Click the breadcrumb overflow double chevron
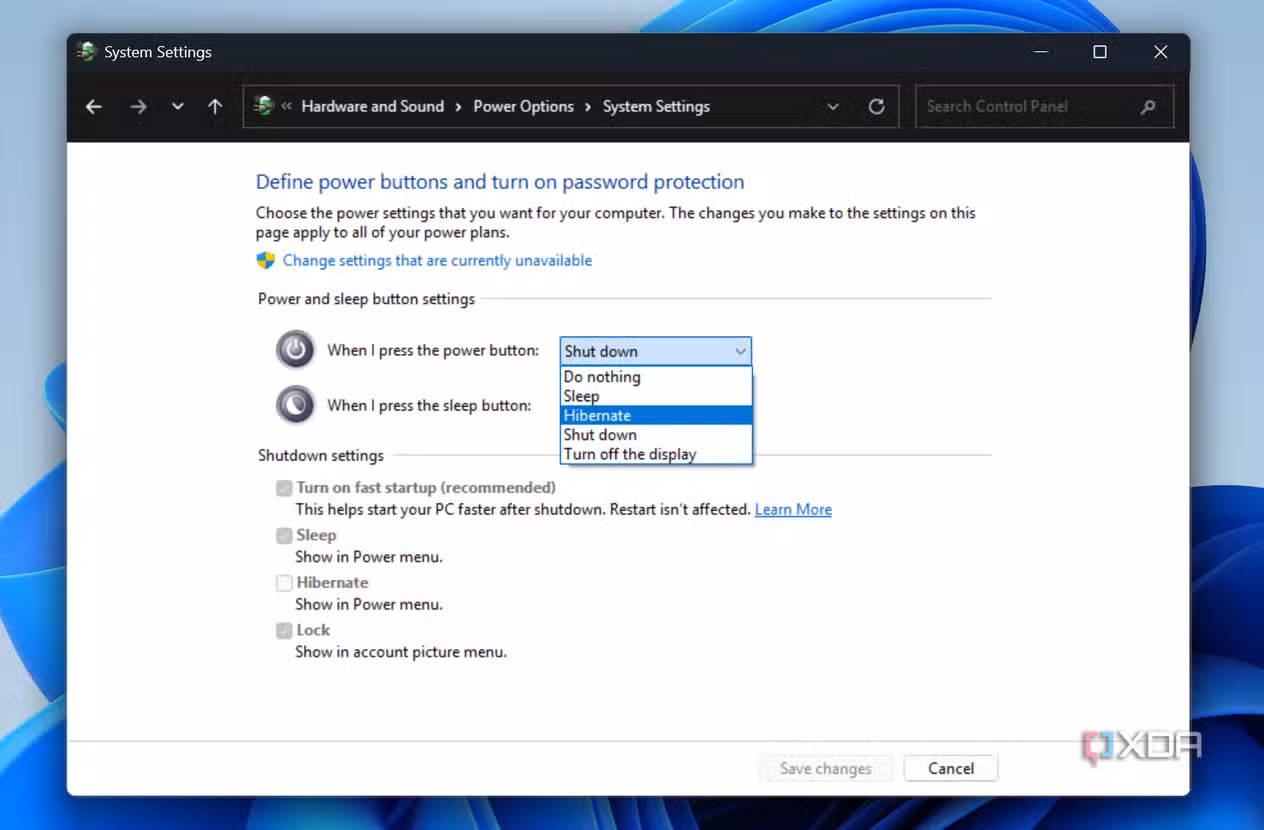The image size is (1264, 830). 286,106
